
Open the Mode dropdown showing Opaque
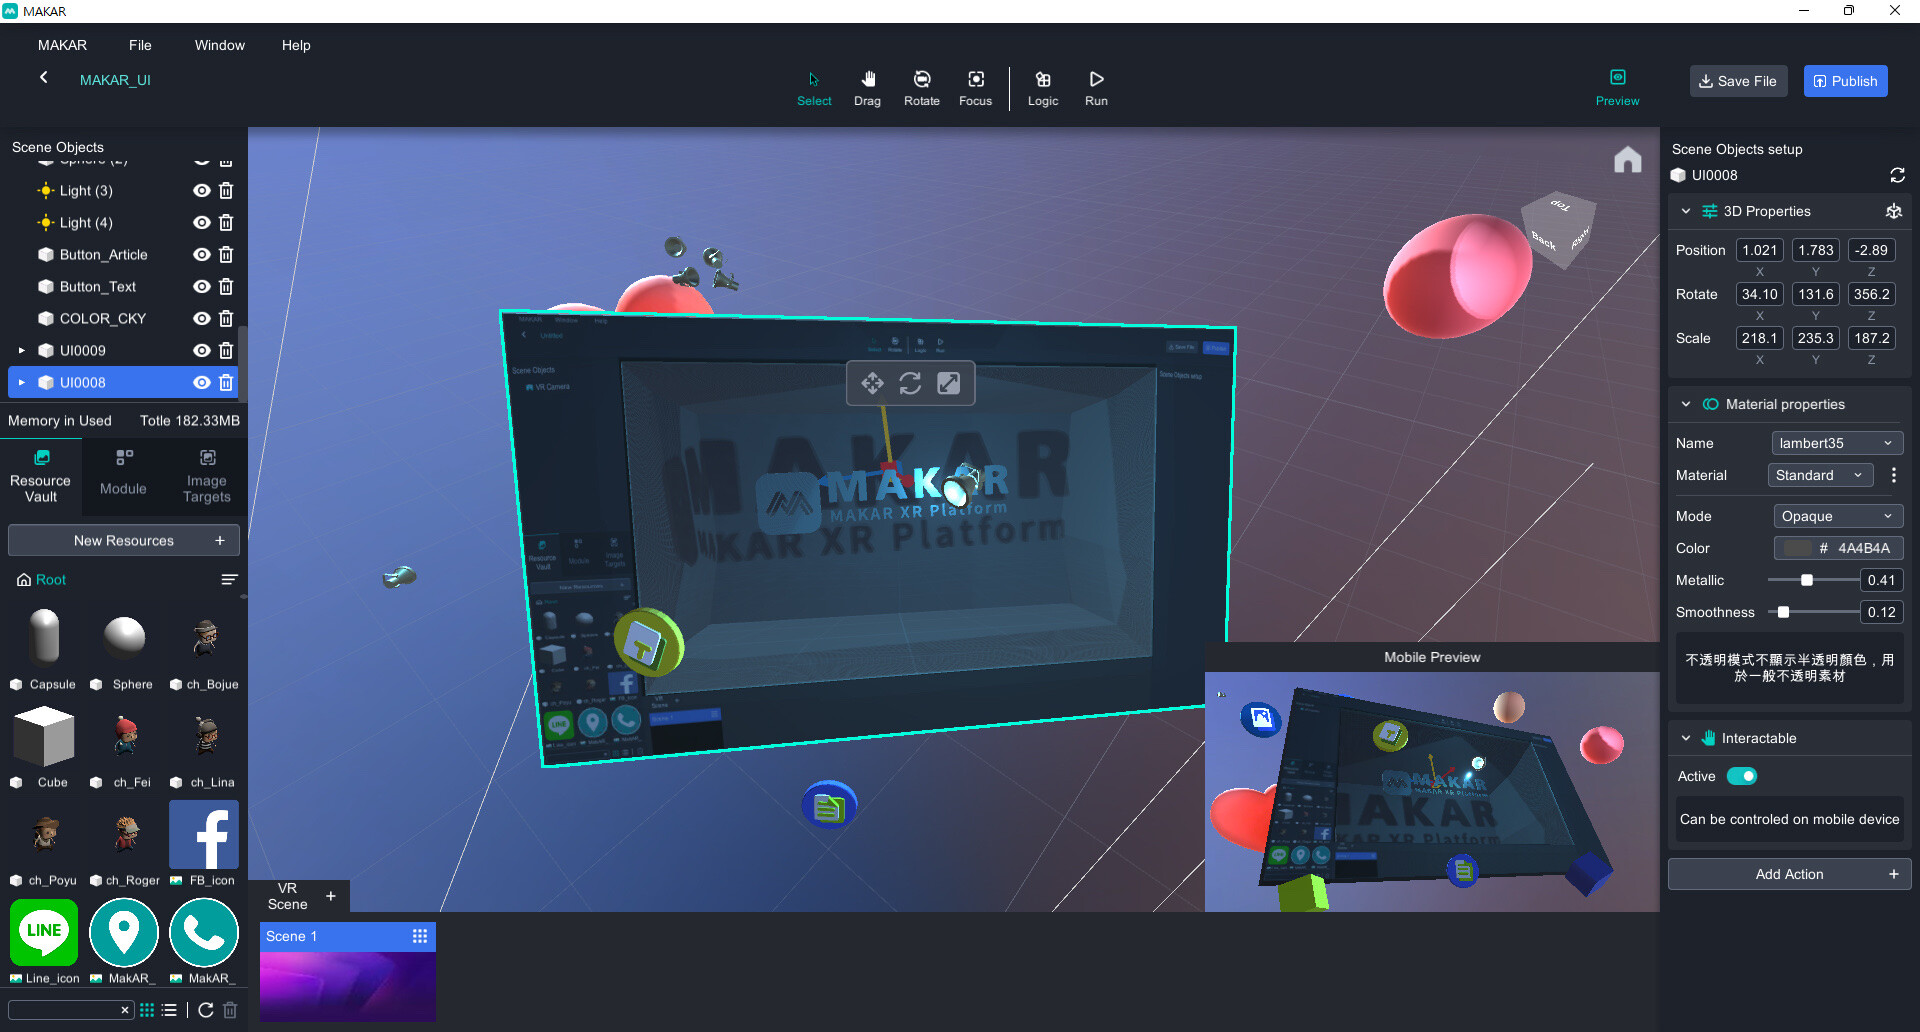(x=1837, y=516)
